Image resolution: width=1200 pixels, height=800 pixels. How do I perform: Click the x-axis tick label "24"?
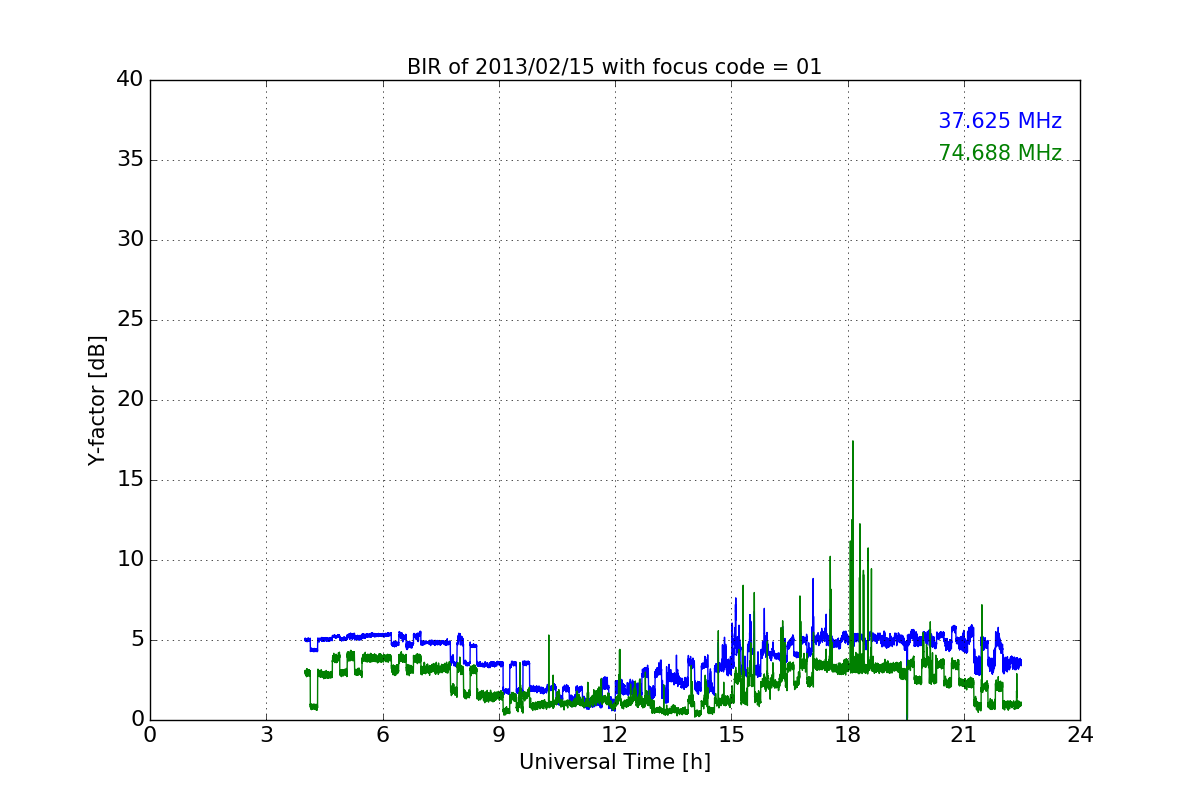1080,735
